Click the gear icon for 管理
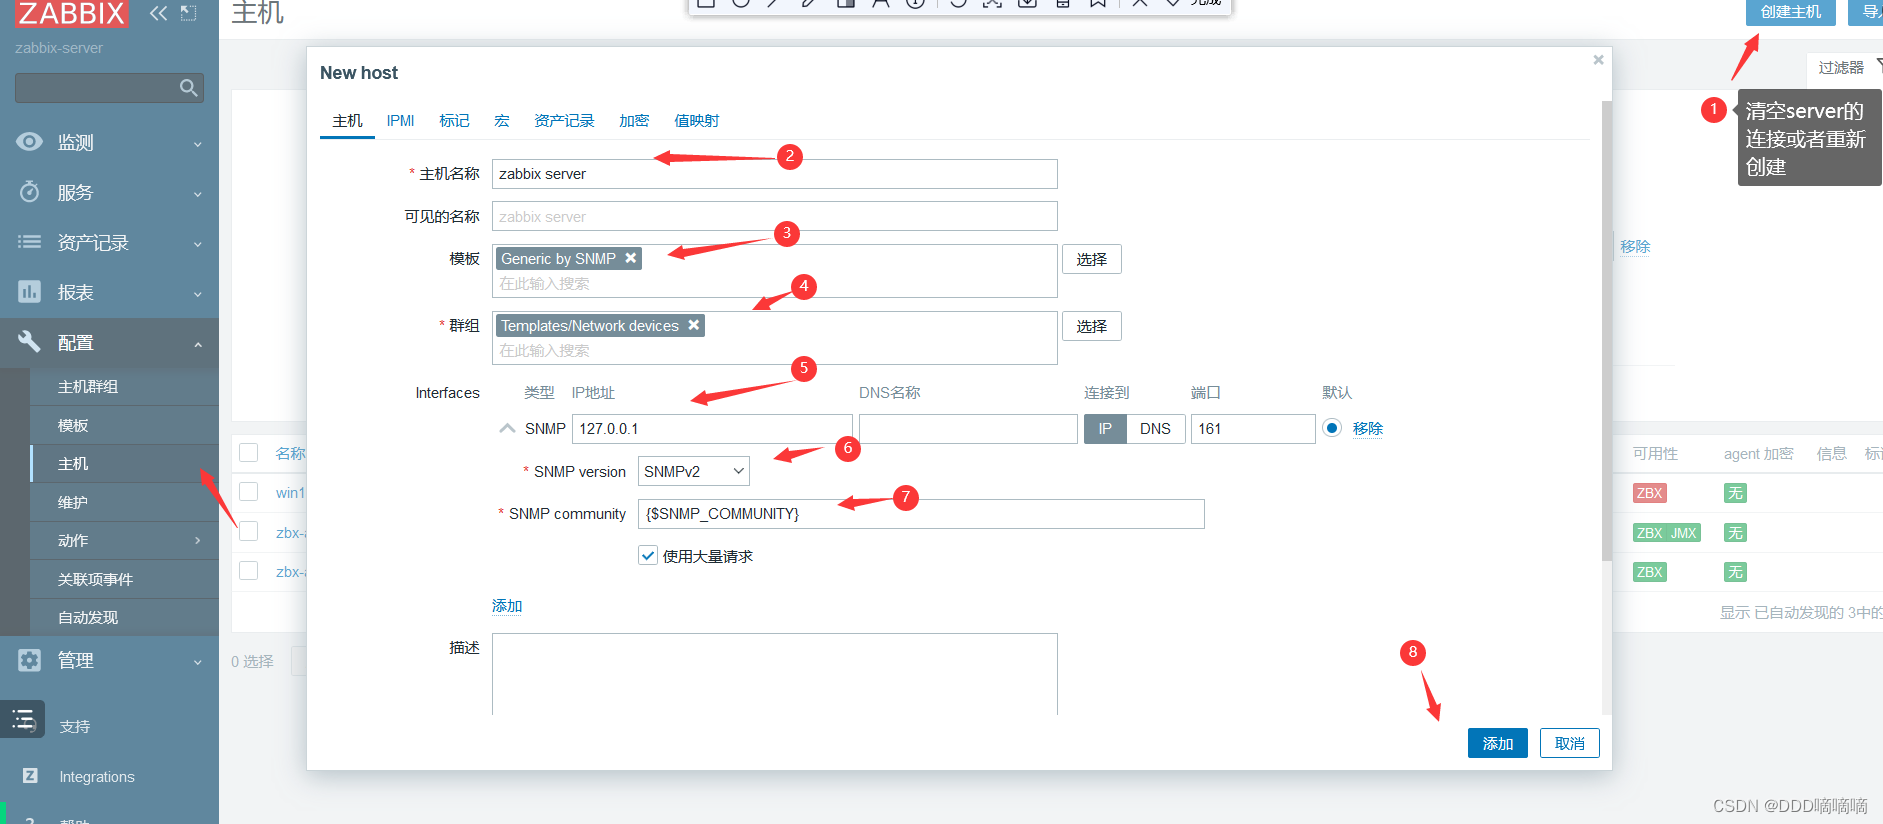The width and height of the screenshot is (1883, 824). coord(30,660)
